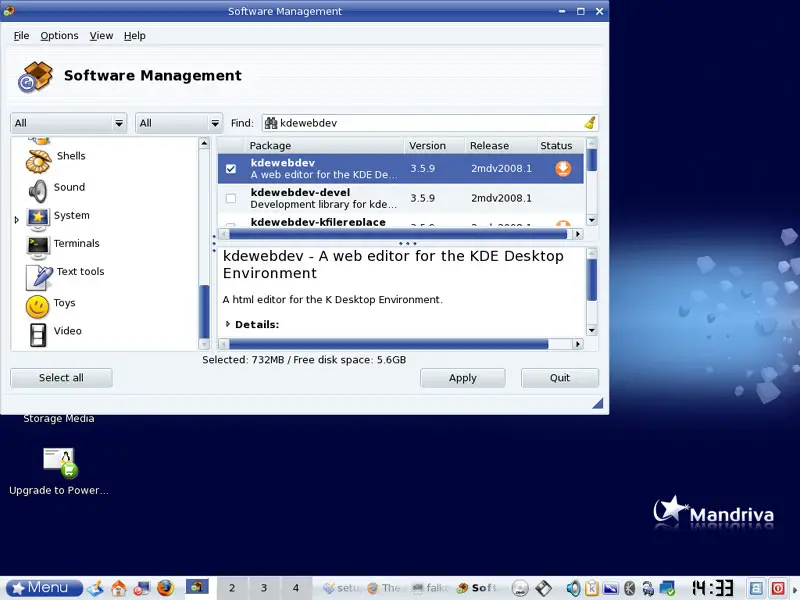Uncheck the kdewebdev package checkbox
Screen dimensions: 800x600
pos(231,168)
